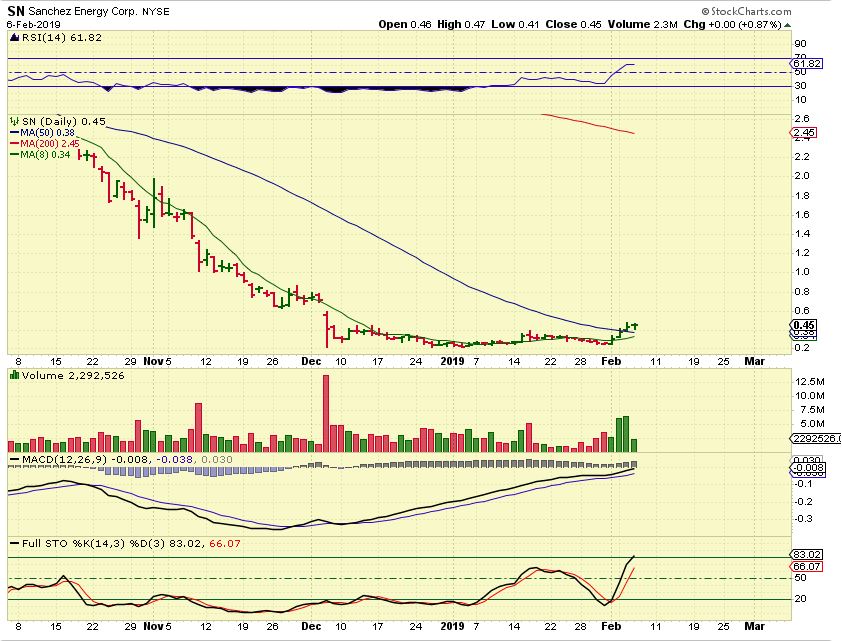This screenshot has height=641, width=842.
Task: Click the Nov label under the stochastic panel
Action: click(153, 626)
